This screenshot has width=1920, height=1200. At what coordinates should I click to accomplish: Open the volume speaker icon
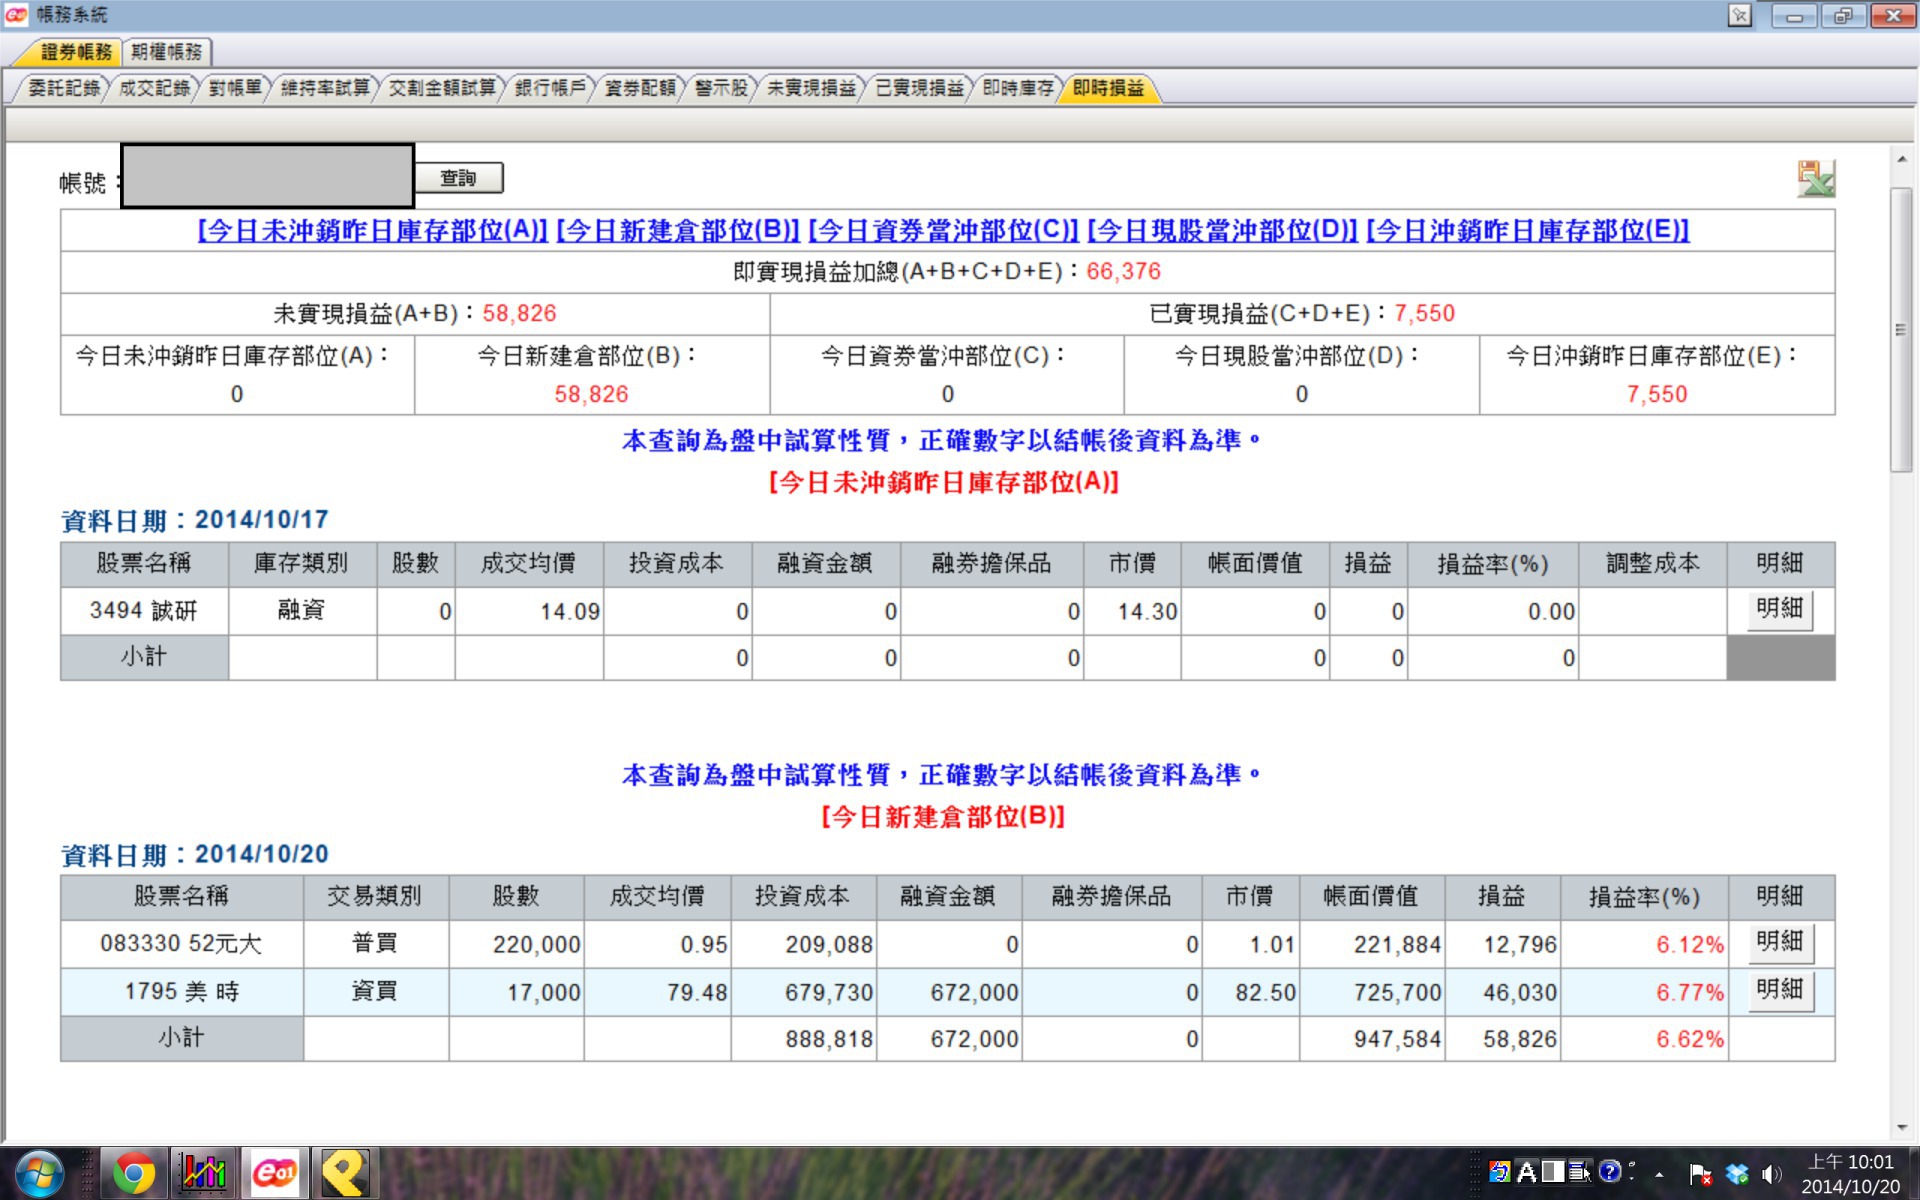[x=1772, y=1174]
